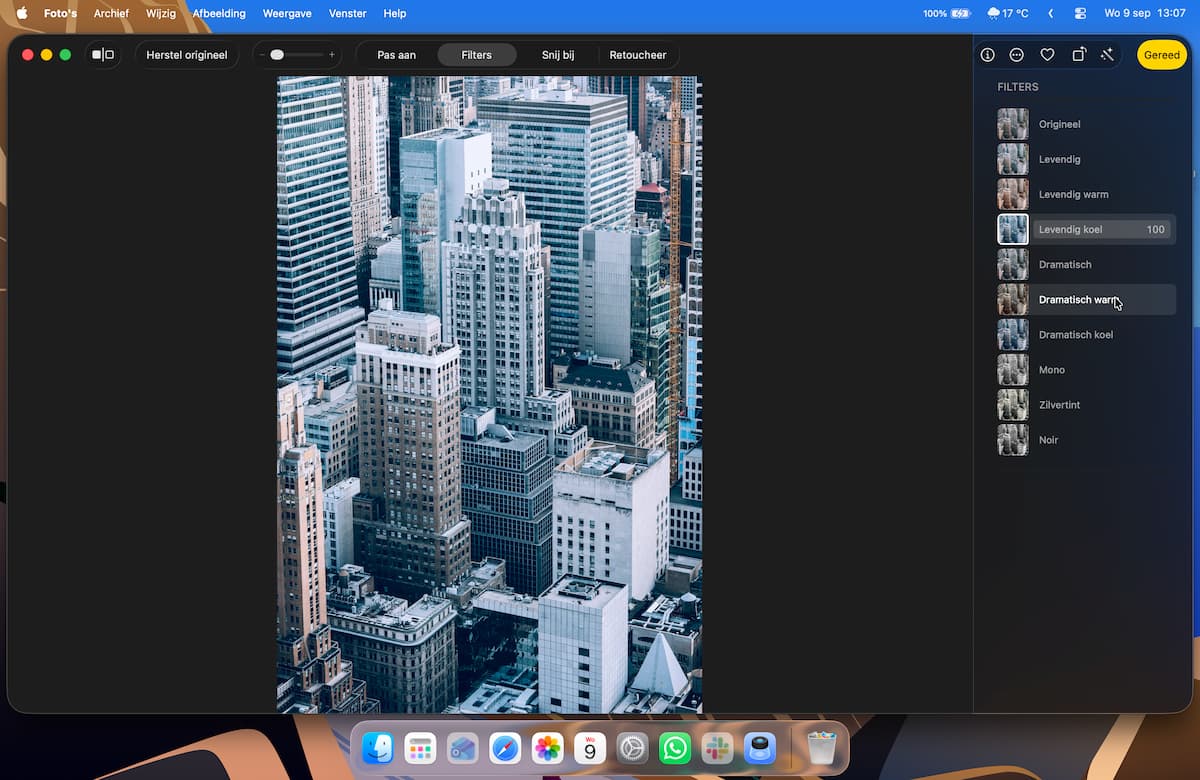Viewport: 1200px width, 780px height.
Task: Mark photo as favorite with heart icon
Action: point(1047,55)
